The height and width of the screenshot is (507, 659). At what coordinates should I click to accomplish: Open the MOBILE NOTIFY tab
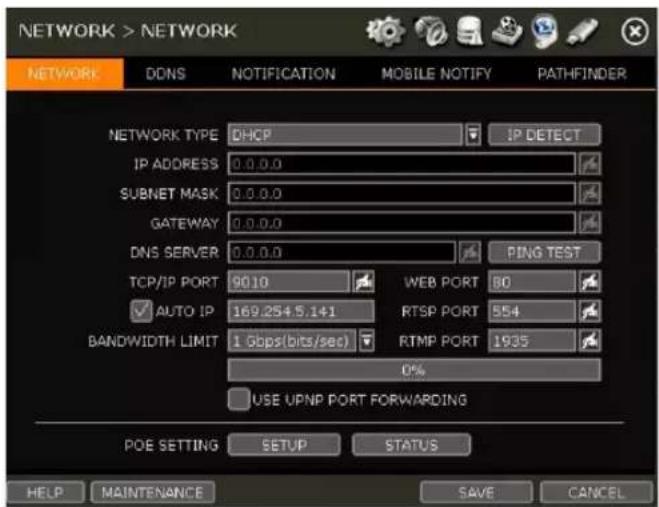coord(436,74)
